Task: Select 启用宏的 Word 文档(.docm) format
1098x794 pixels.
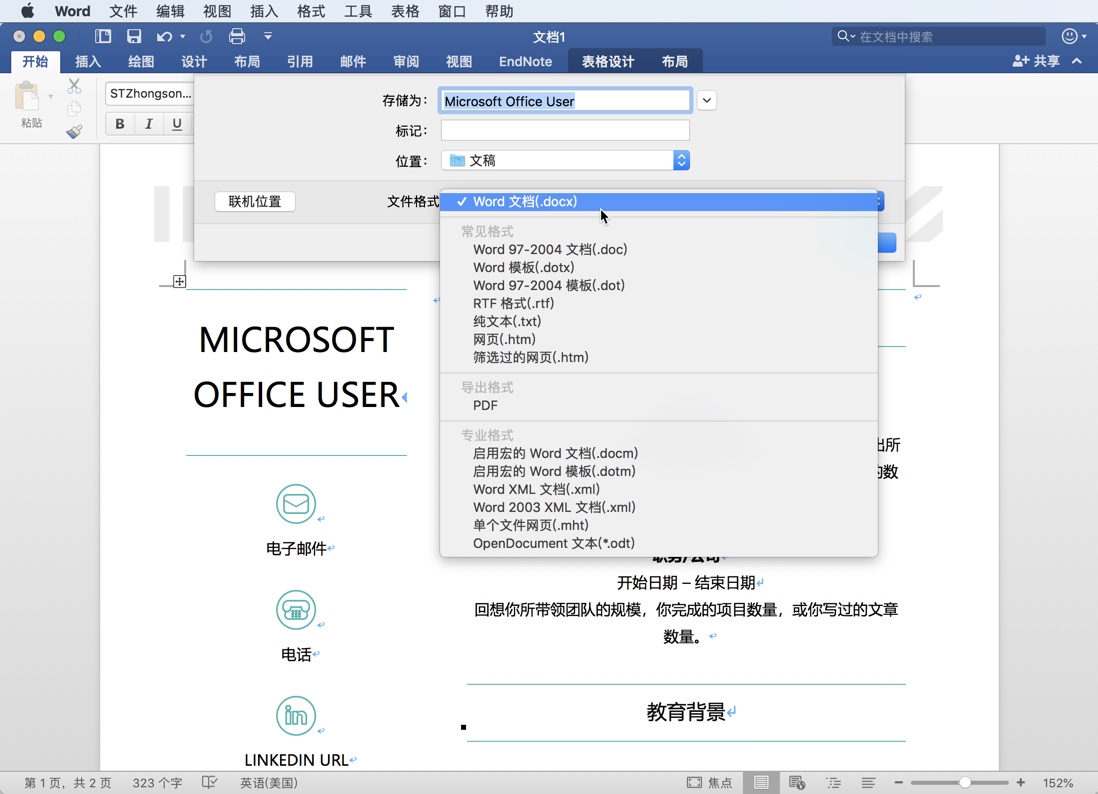Action: click(658, 454)
